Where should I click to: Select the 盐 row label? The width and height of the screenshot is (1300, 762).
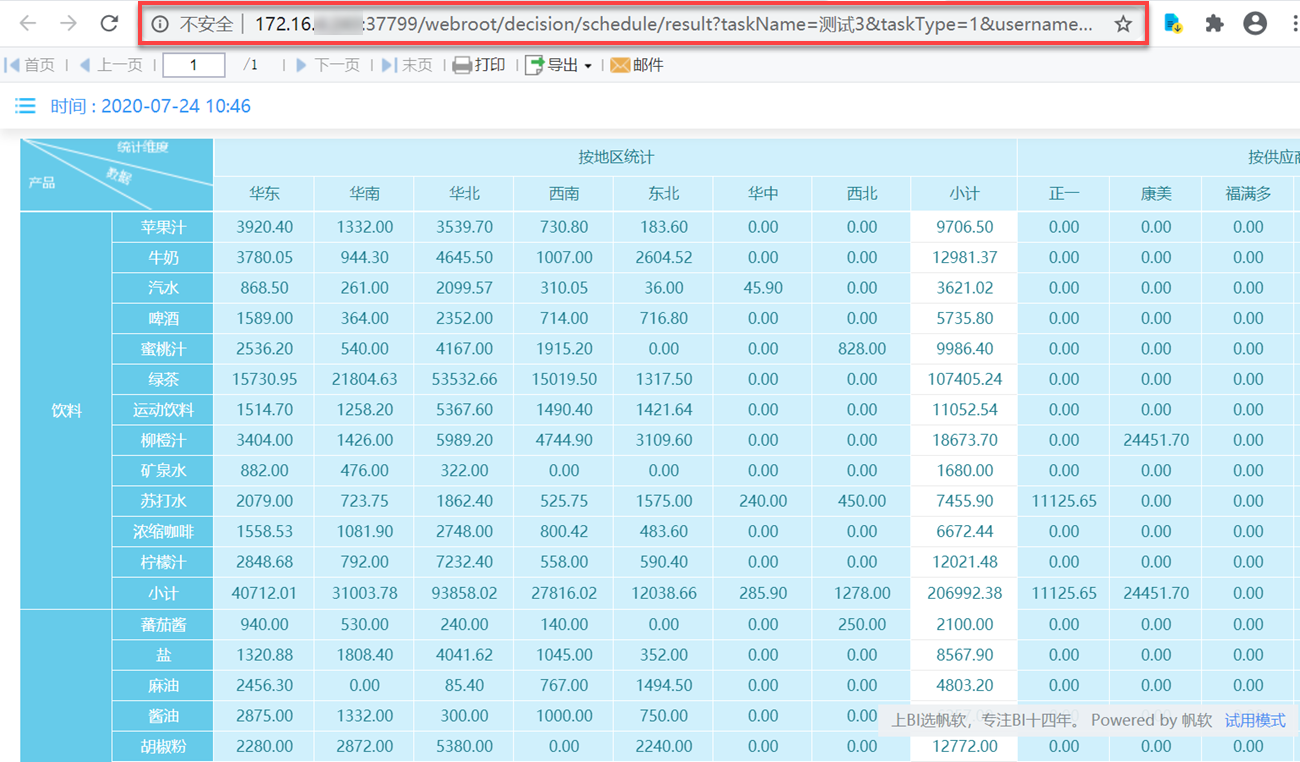(163, 655)
